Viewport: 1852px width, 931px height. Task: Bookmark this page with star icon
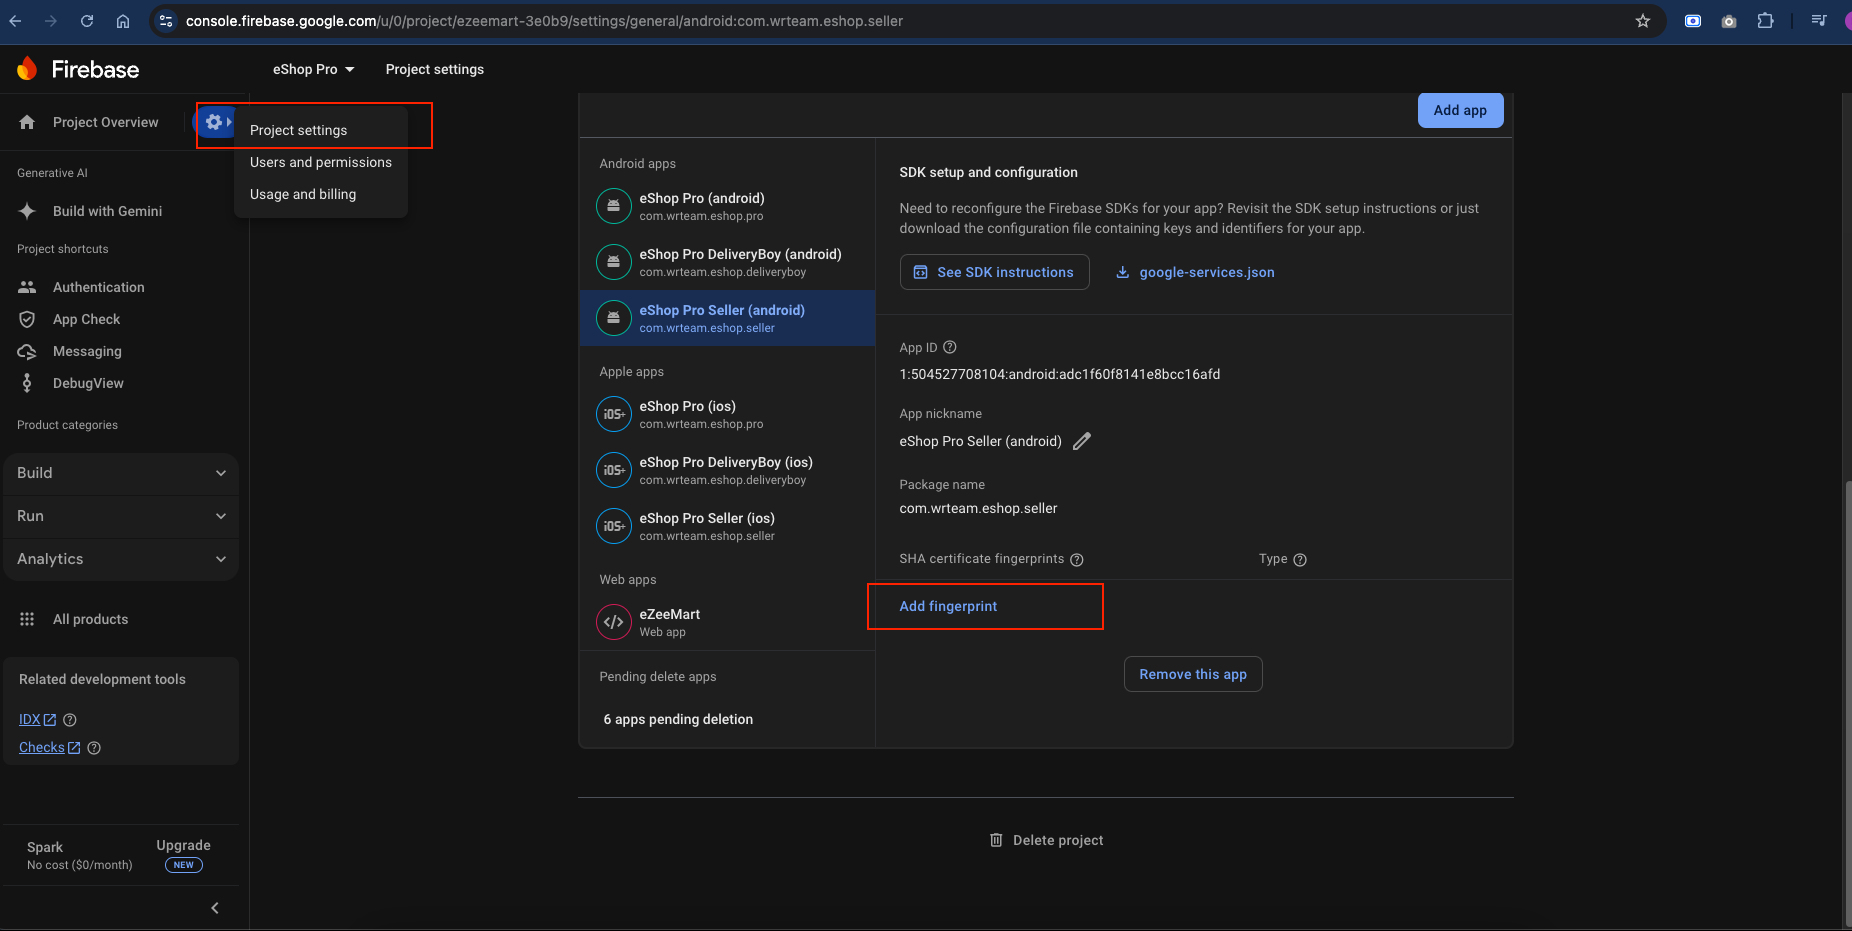point(1643,21)
